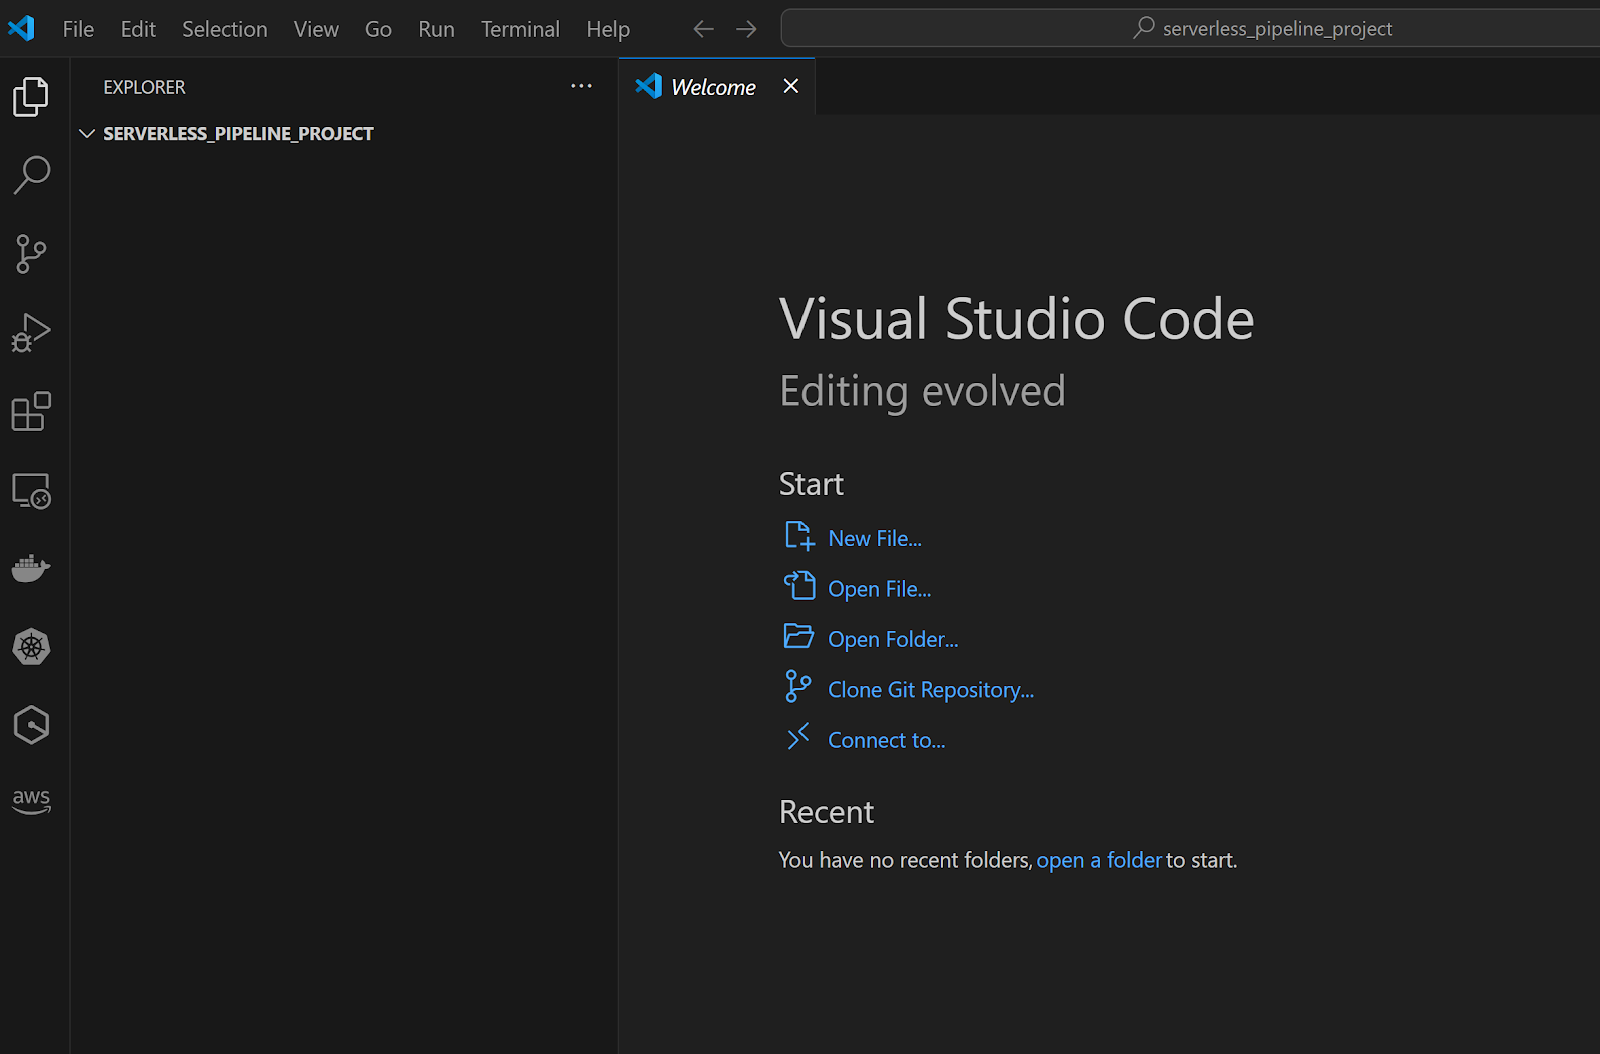Viewport: 1600px width, 1054px height.
Task: Click the Clone Git Repository... link
Action: (x=931, y=690)
